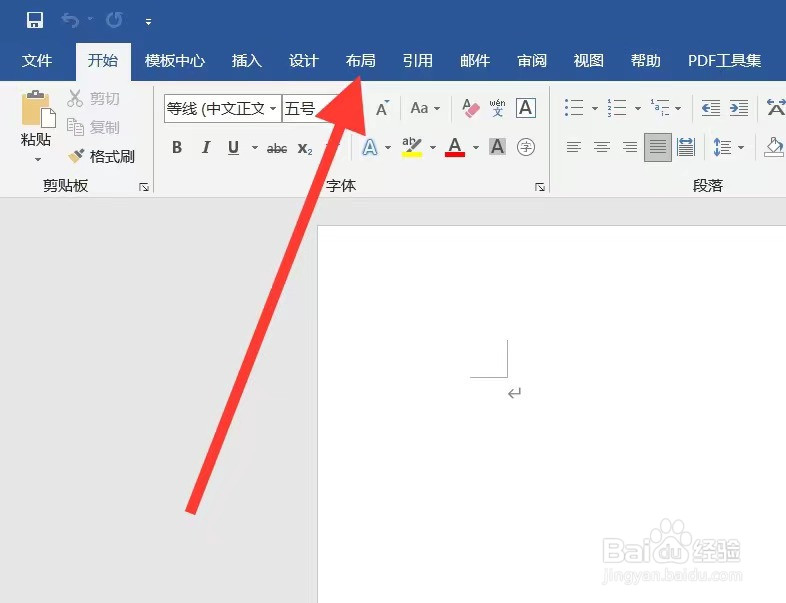Click the enclosed character 字 icon
This screenshot has height=603, width=786.
tap(526, 147)
